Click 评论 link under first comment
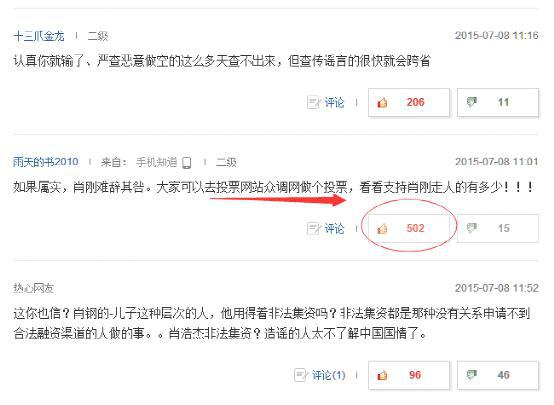The image size is (554, 405). 334,102
